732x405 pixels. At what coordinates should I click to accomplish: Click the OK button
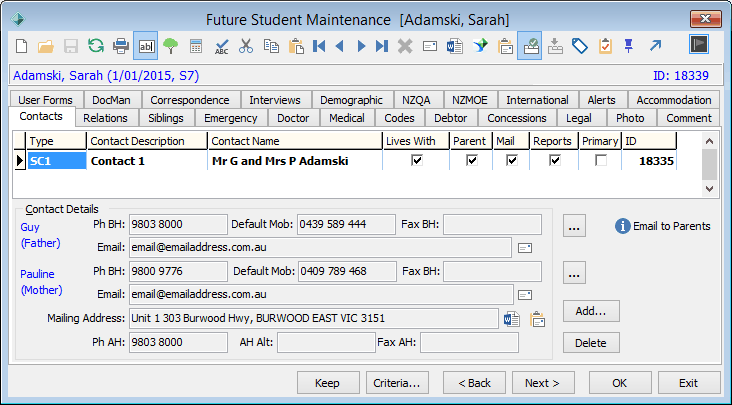point(620,383)
